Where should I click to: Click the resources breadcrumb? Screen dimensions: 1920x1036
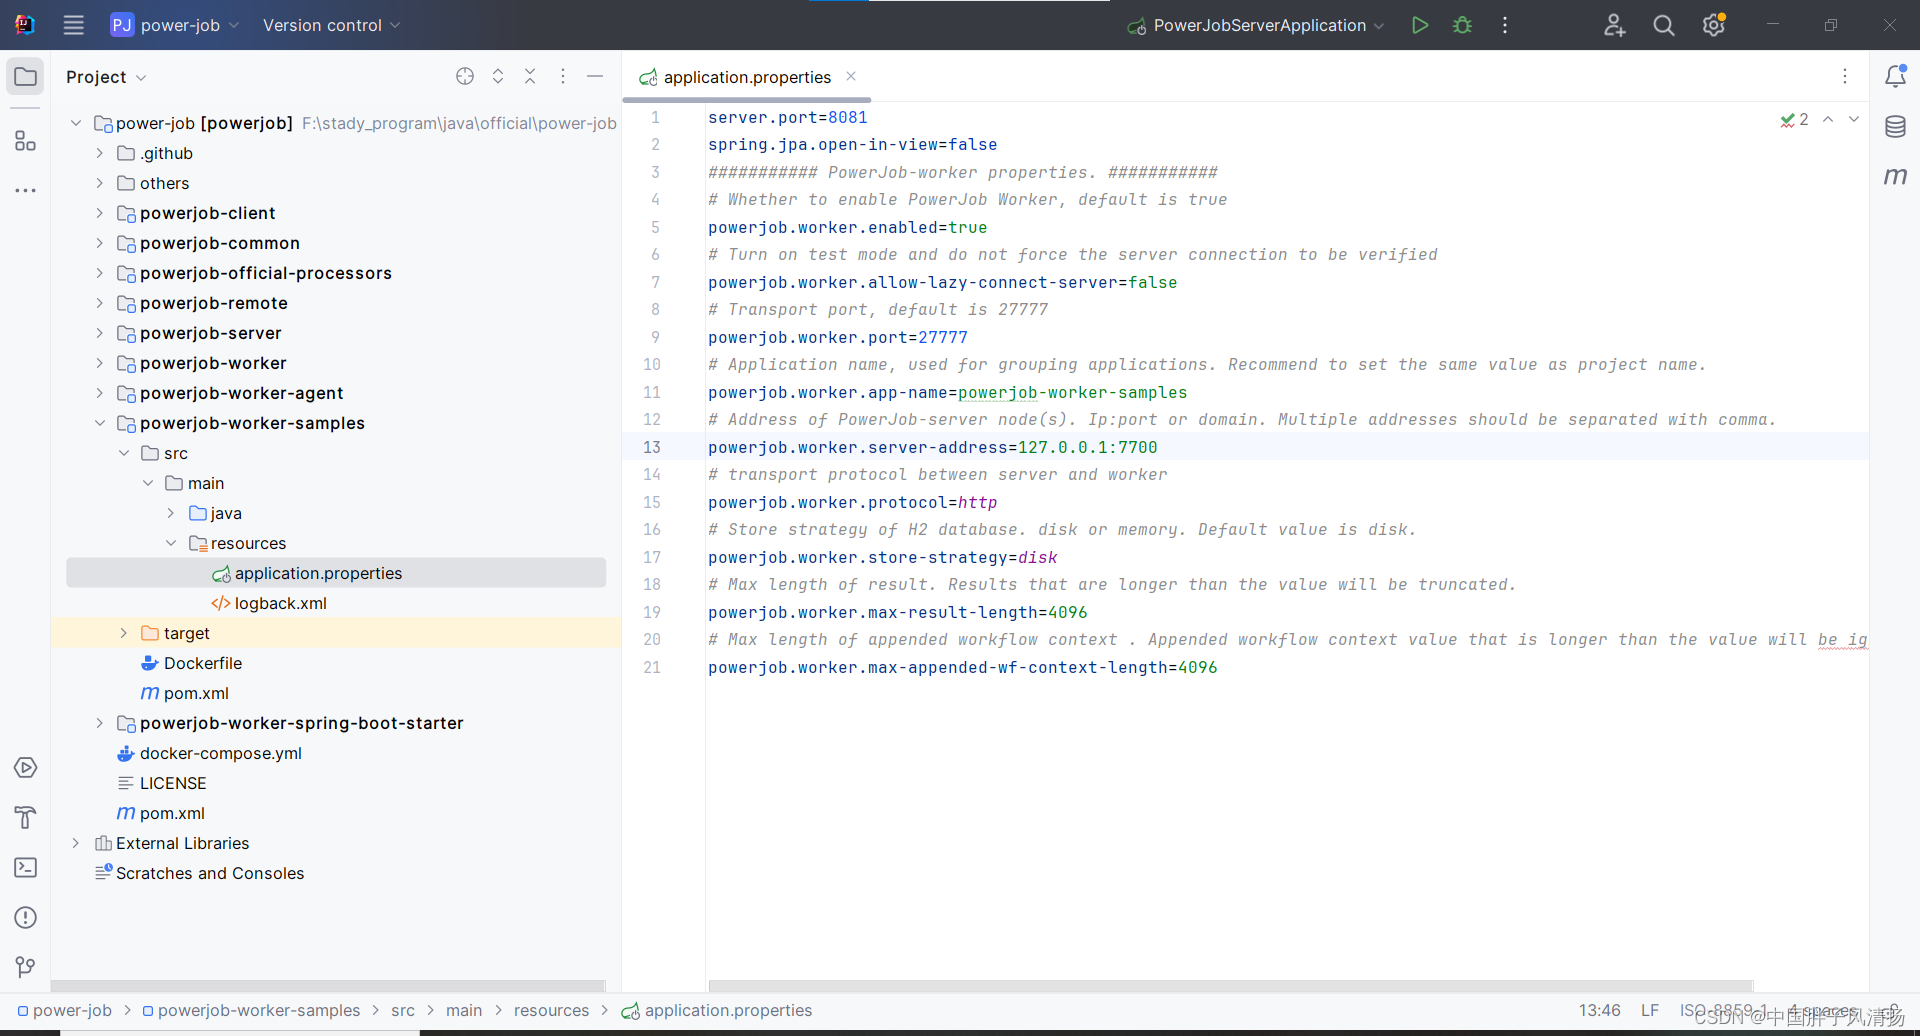click(x=551, y=1010)
